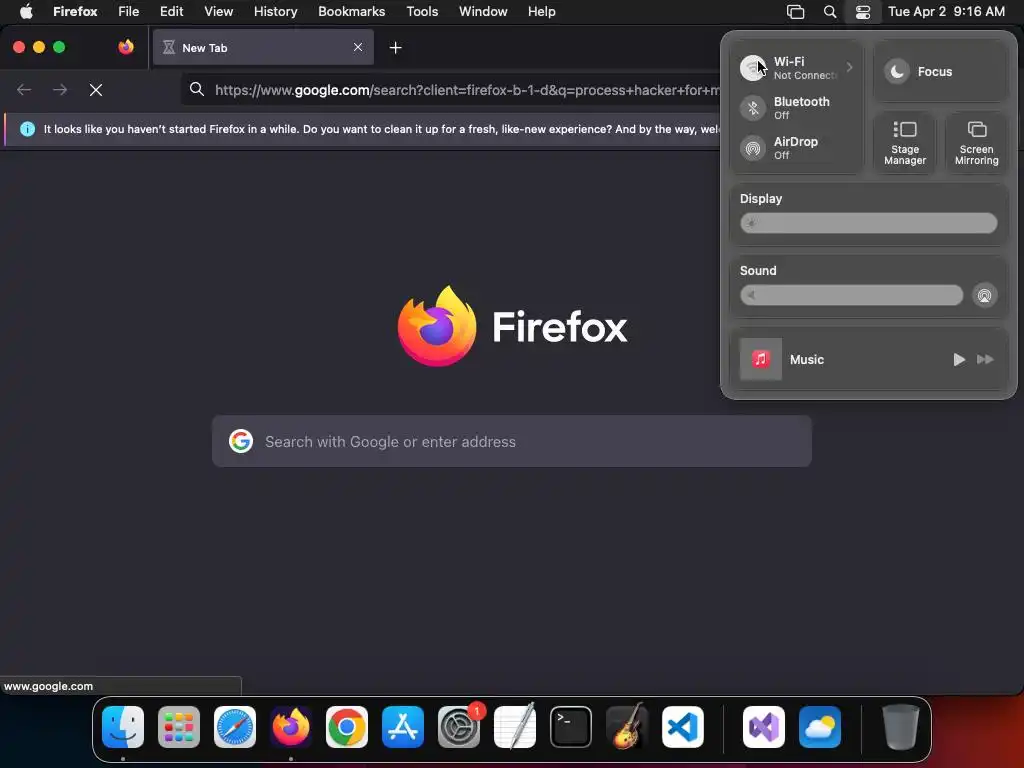1024x768 pixels.
Task: Open the Trash in the dock
Action: 901,727
